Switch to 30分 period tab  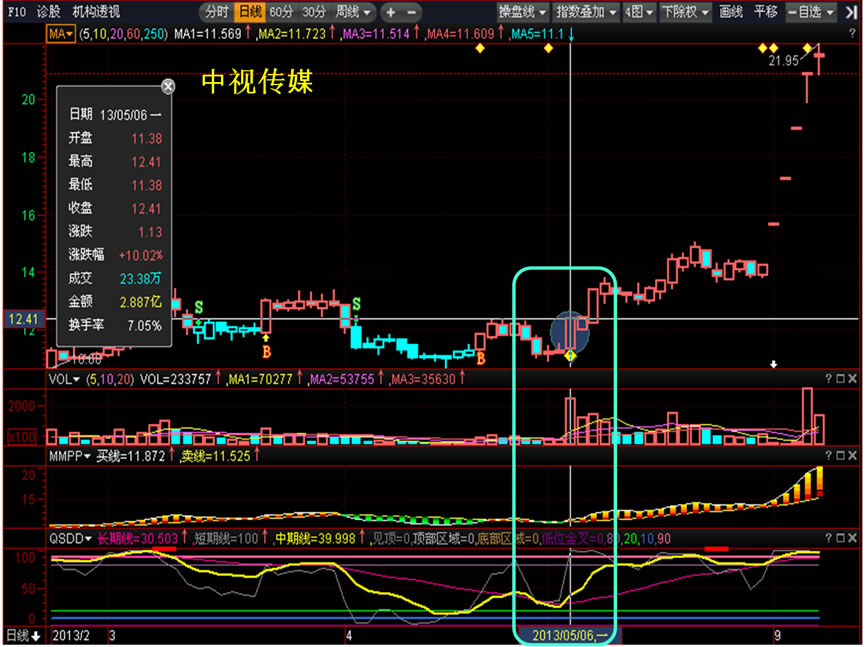(314, 12)
